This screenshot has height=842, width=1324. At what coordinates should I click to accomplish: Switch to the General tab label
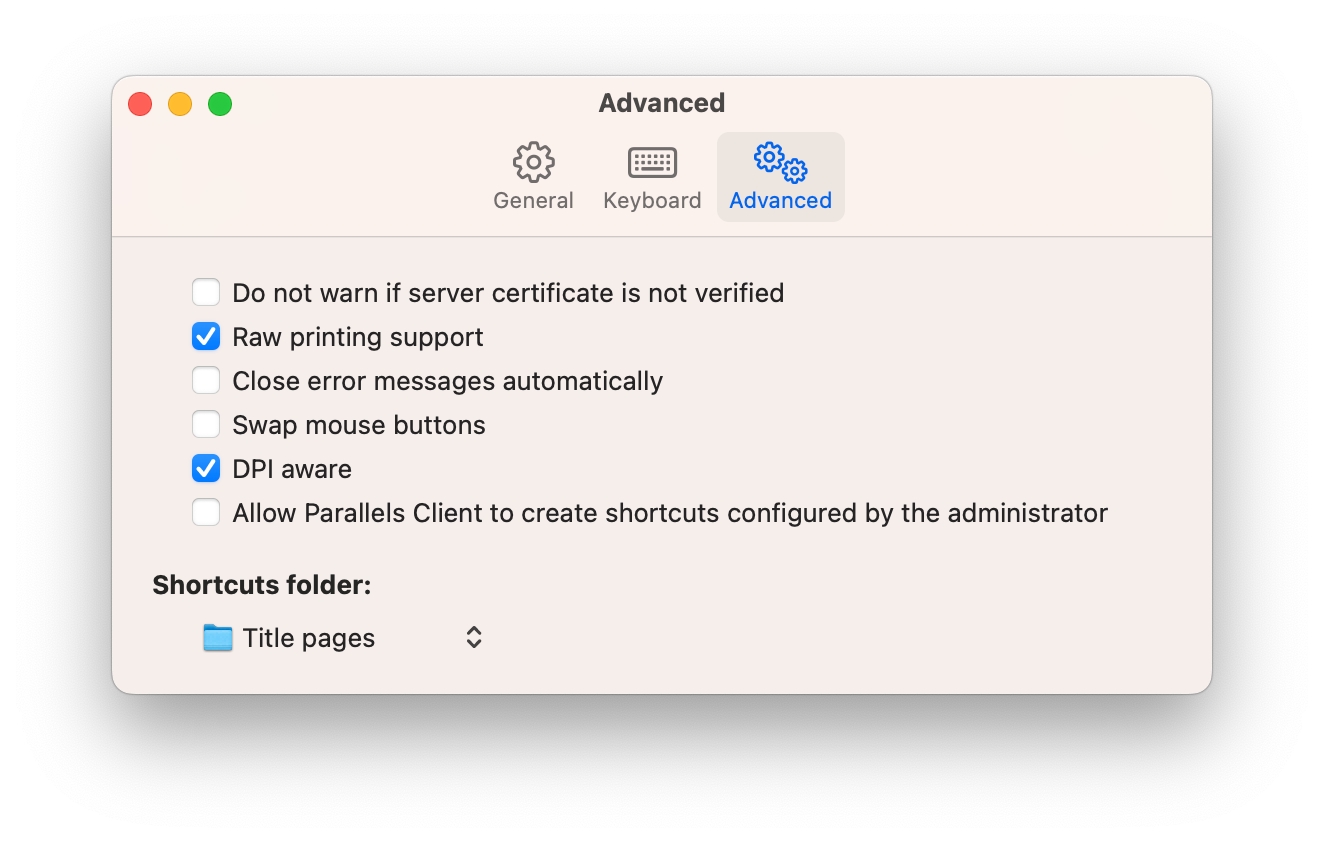533,201
